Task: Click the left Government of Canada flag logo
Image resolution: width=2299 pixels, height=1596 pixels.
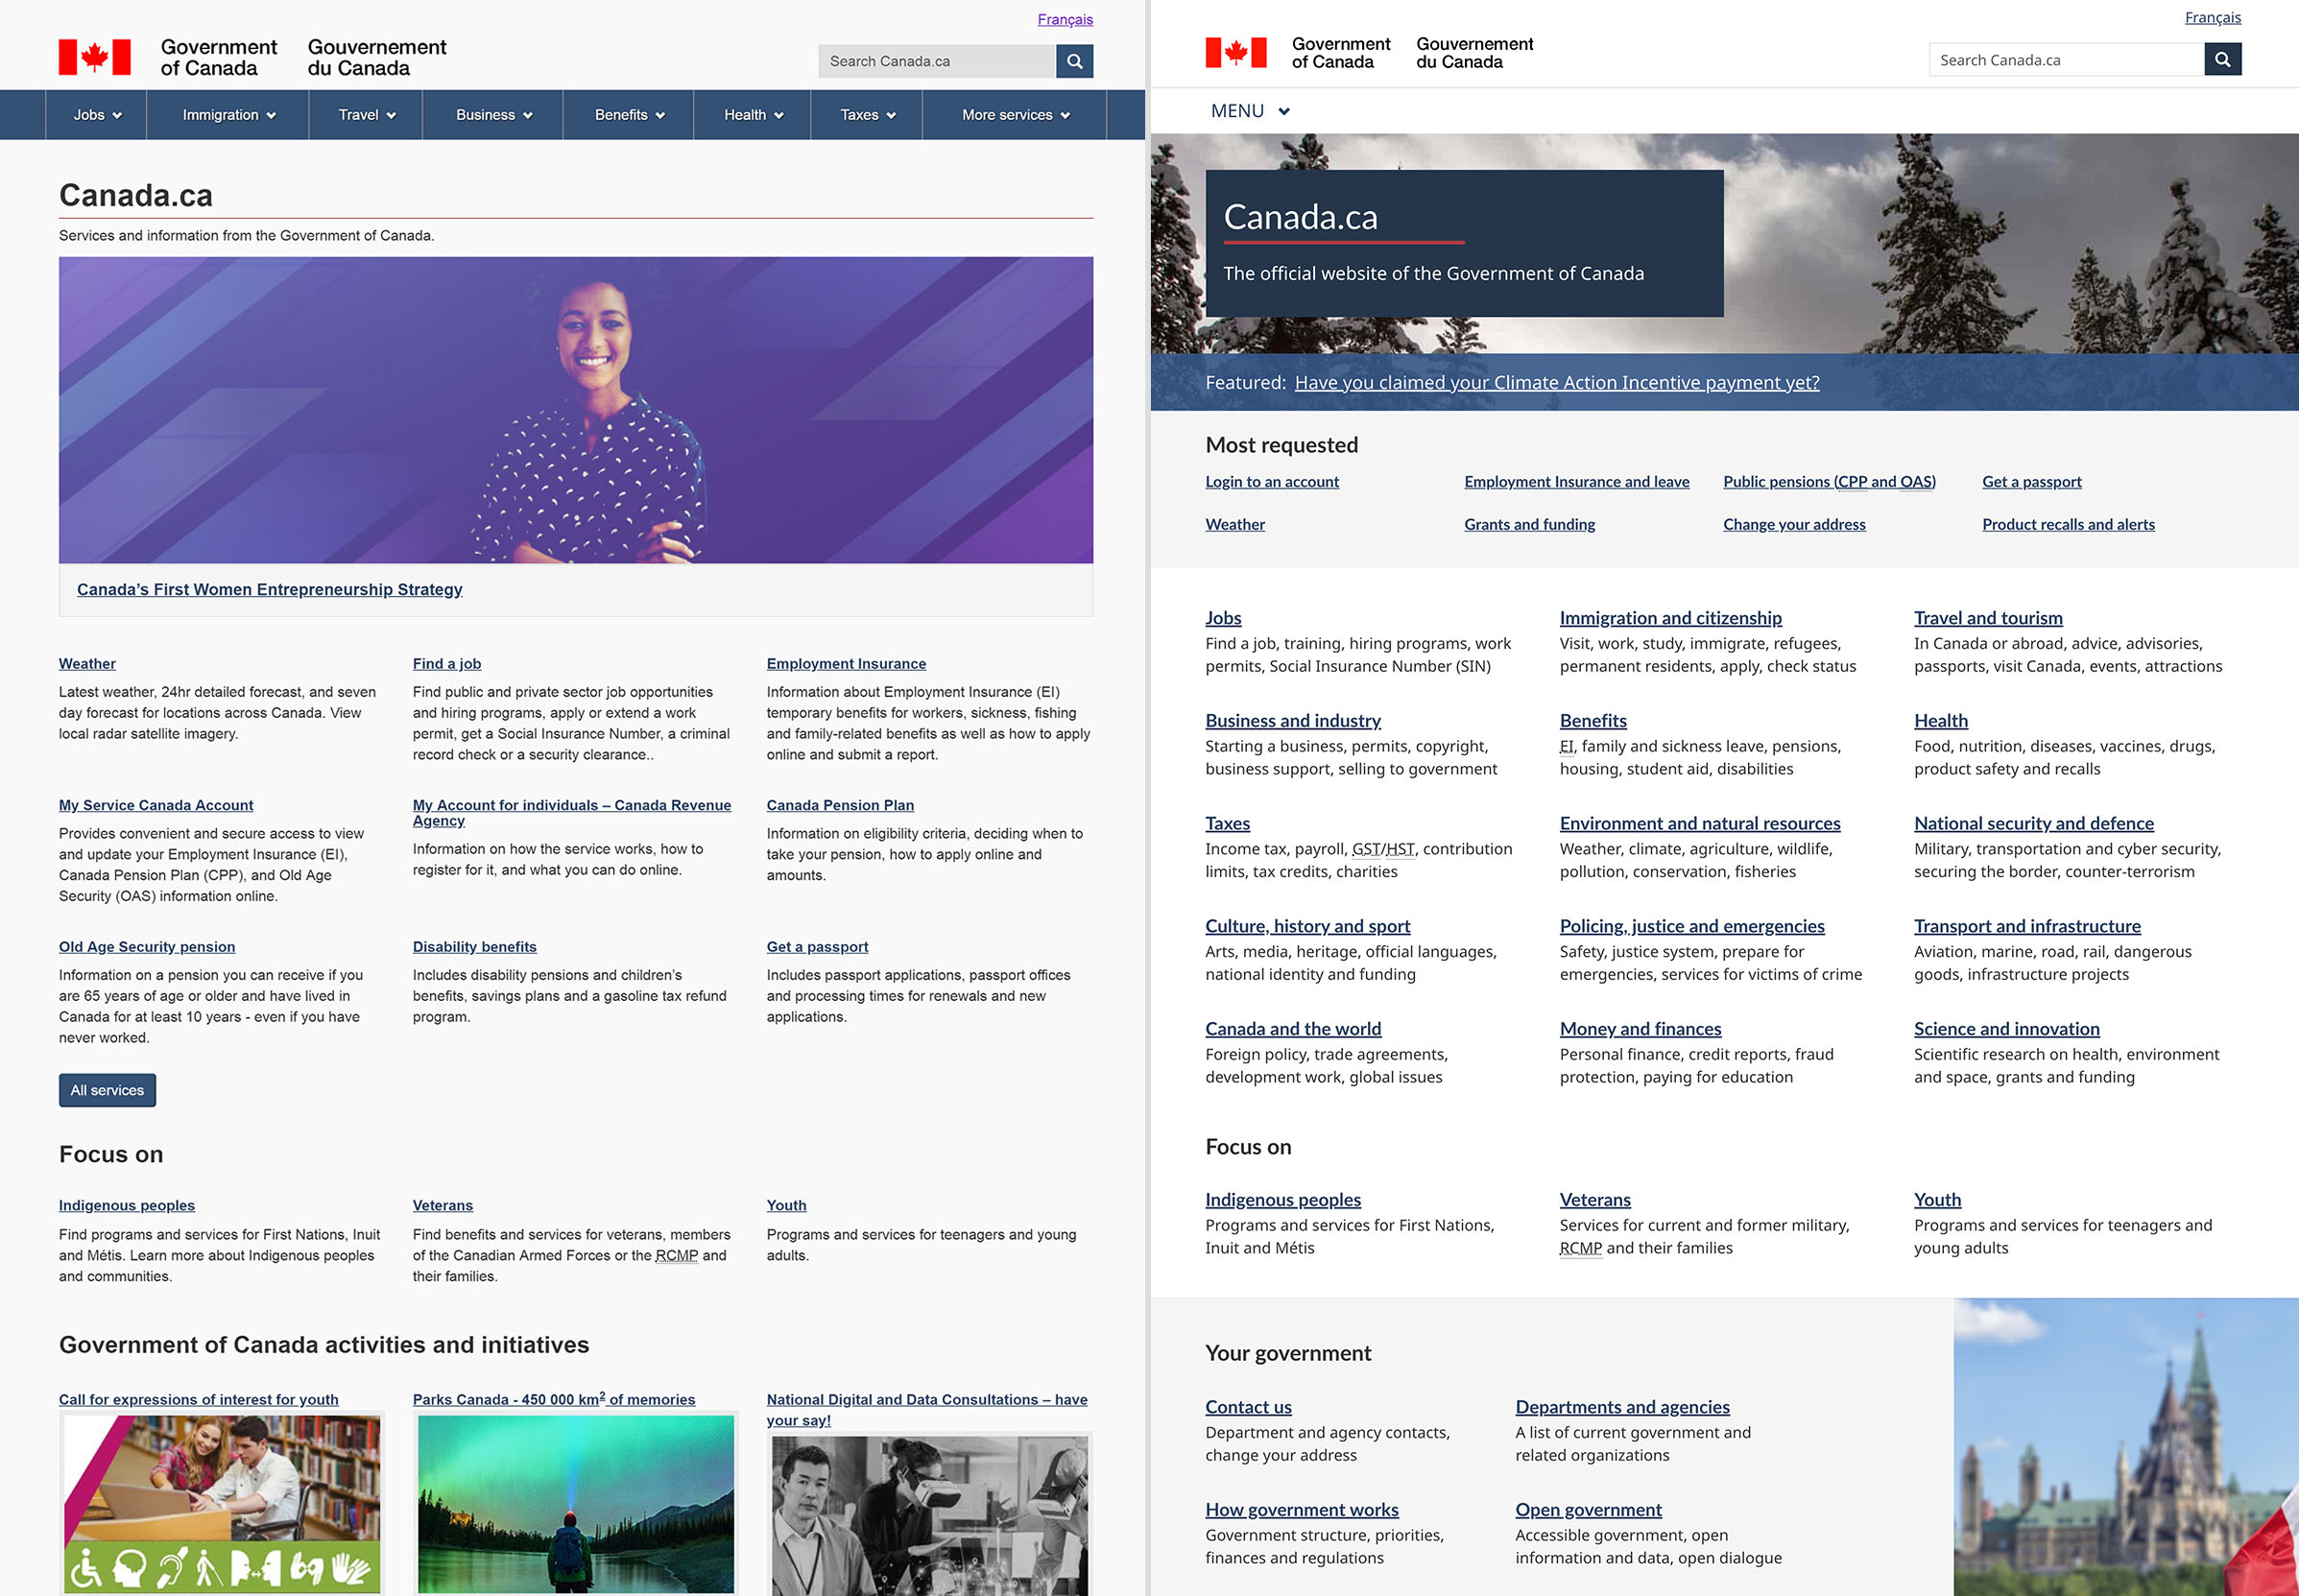Action: pyautogui.click(x=95, y=57)
